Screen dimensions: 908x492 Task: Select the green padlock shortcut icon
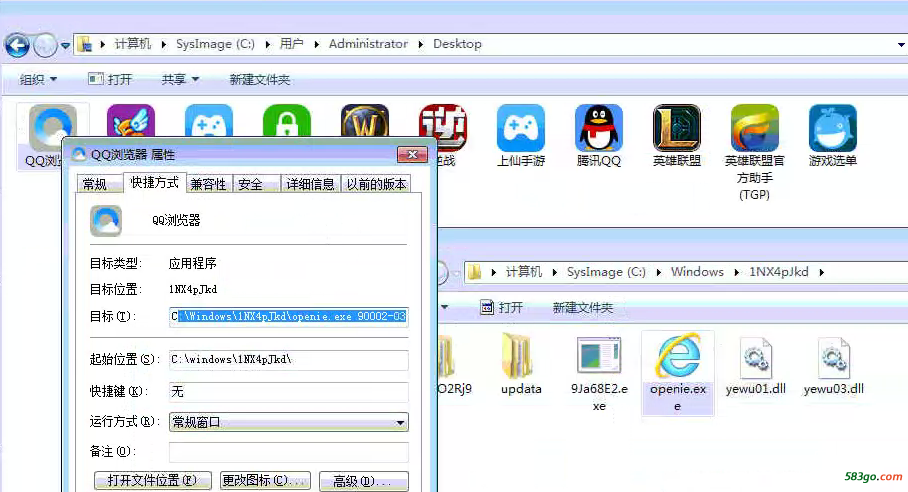287,120
